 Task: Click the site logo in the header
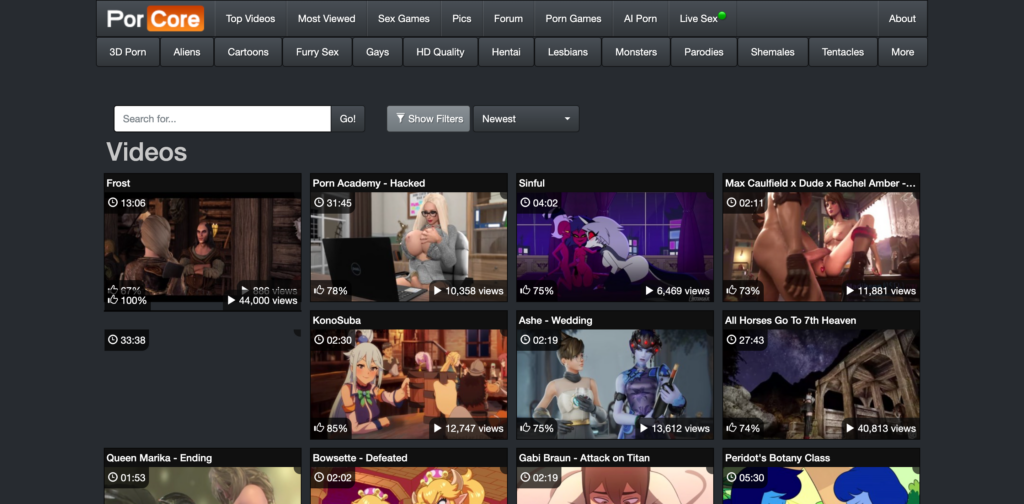(x=155, y=18)
